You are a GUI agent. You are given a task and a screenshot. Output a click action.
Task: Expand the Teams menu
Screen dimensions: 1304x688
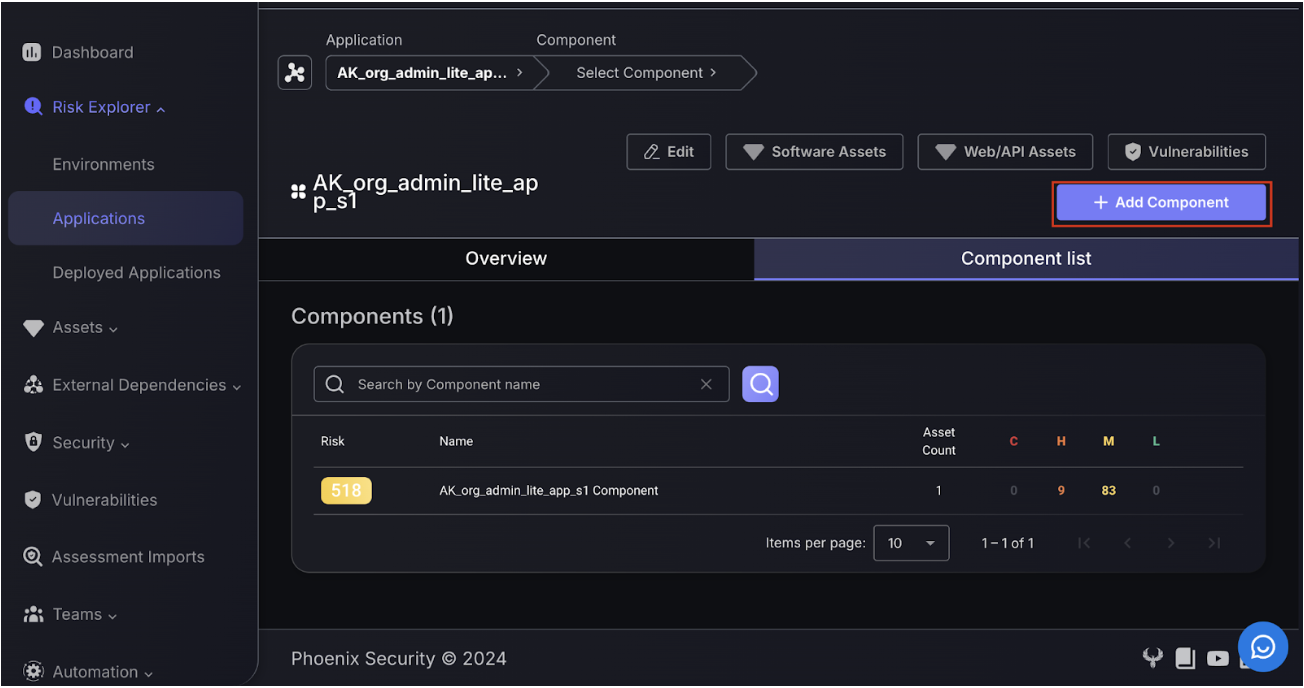112,616
